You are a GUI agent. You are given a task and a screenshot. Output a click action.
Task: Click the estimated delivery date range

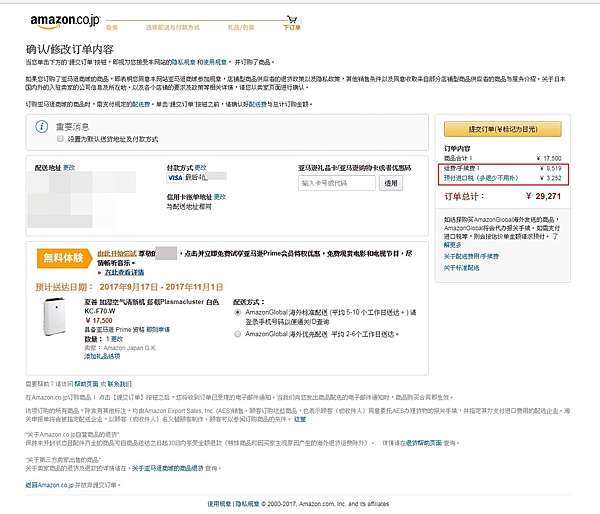(161, 287)
